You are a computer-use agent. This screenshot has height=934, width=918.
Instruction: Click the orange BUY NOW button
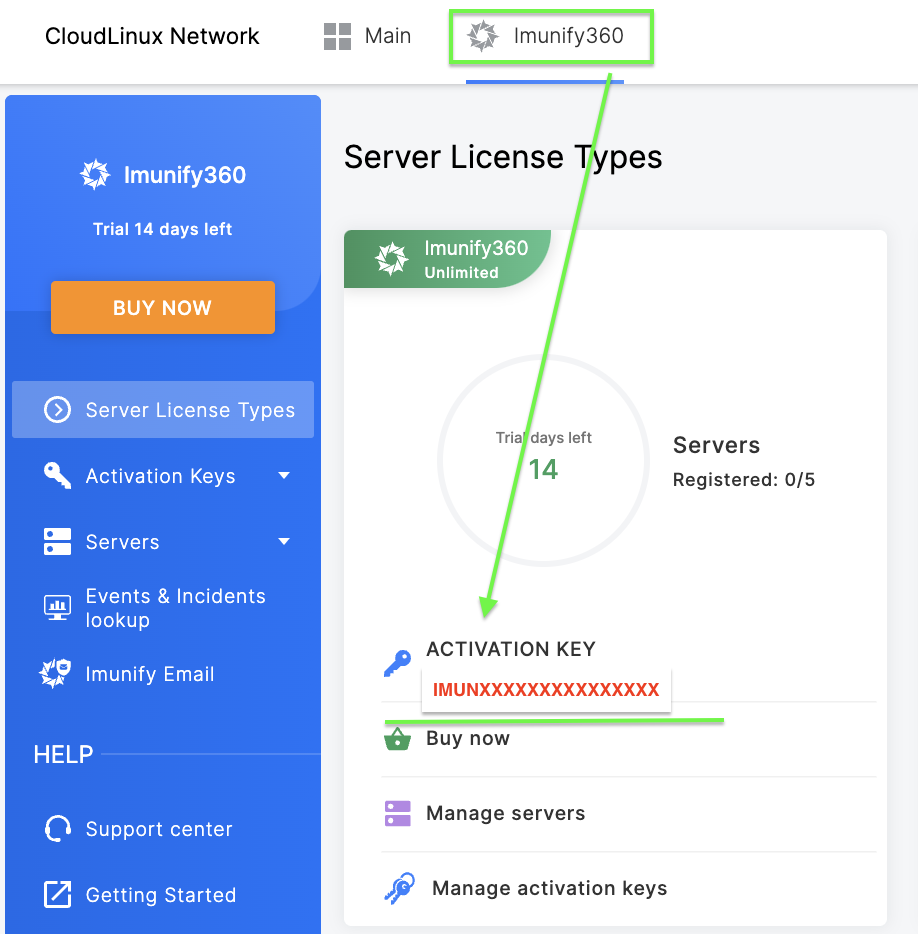[x=163, y=307]
